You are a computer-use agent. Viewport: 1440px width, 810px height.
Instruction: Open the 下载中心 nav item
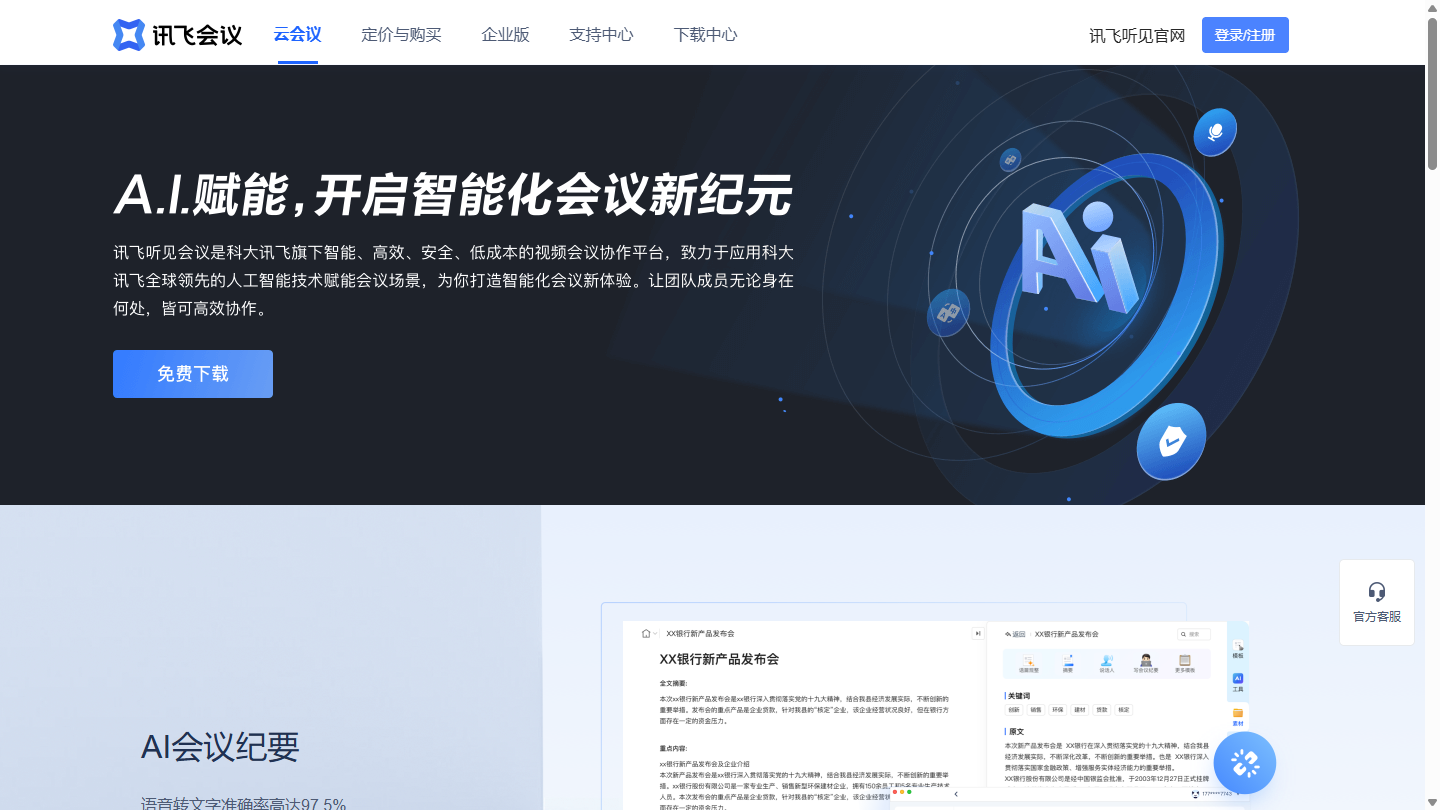[705, 34]
